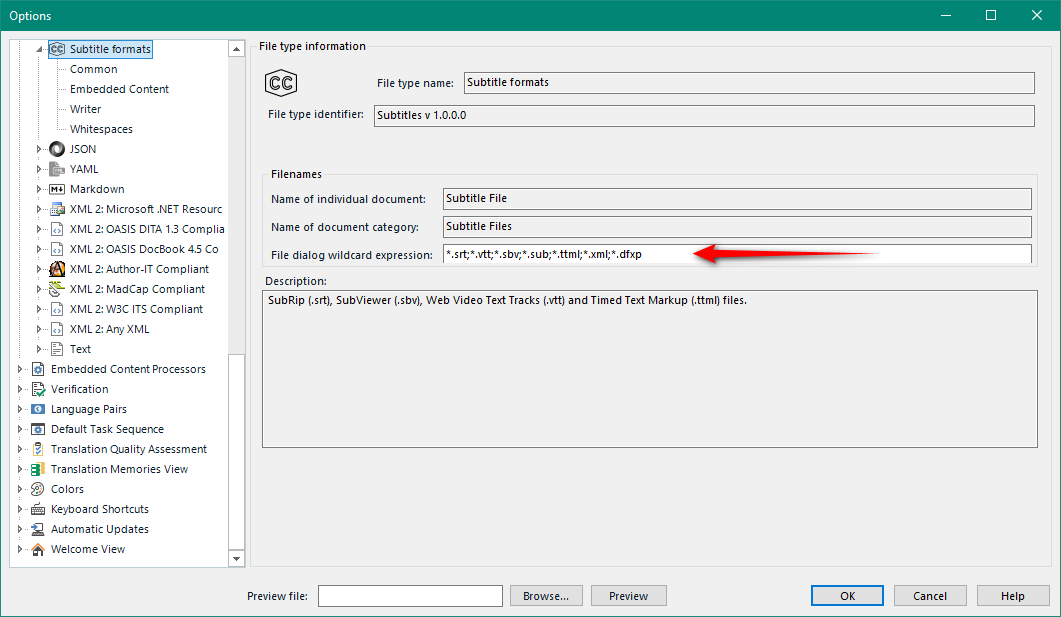Click the Automatic Updates icon
The image size is (1061, 617).
35,528
